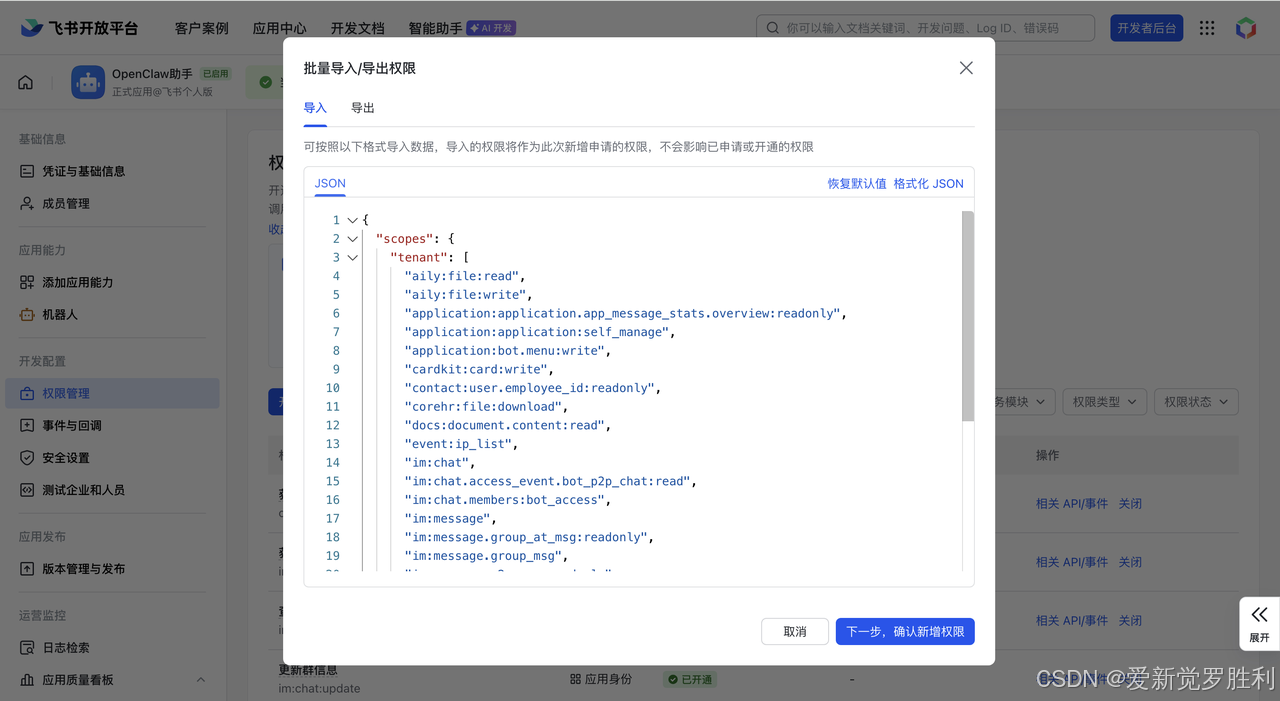Open 日志检索 in sidebar
This screenshot has height=701, width=1280.
66,647
